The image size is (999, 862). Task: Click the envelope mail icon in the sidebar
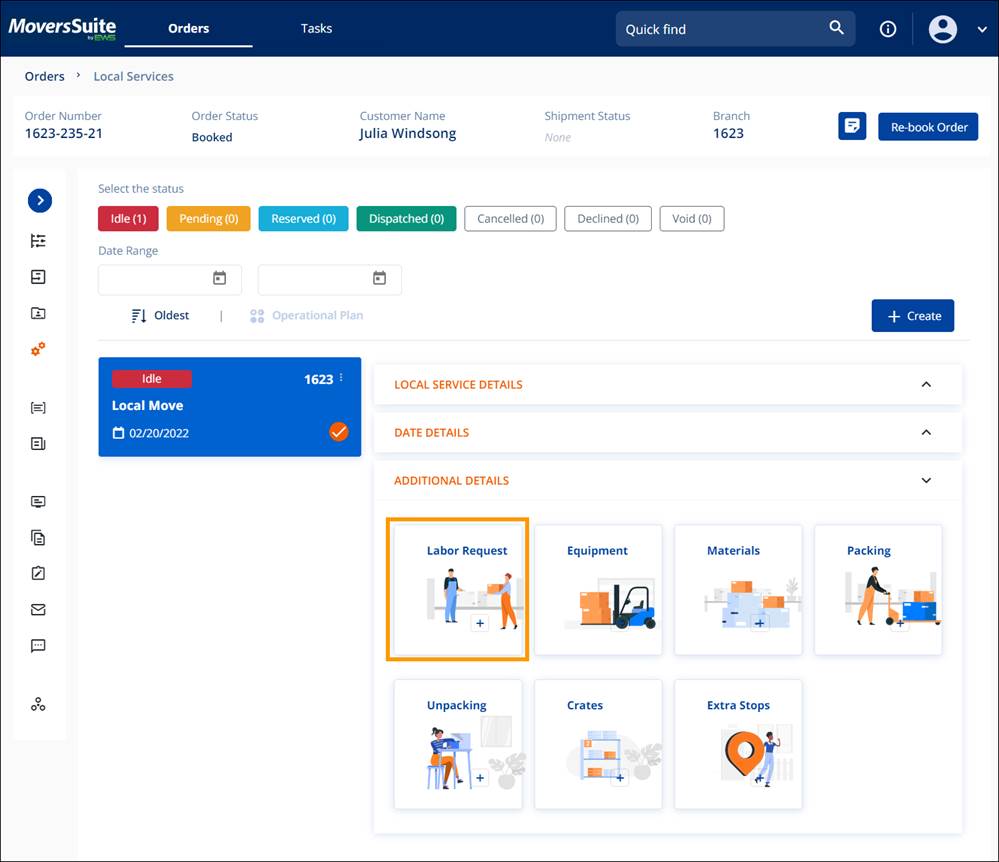click(x=38, y=609)
